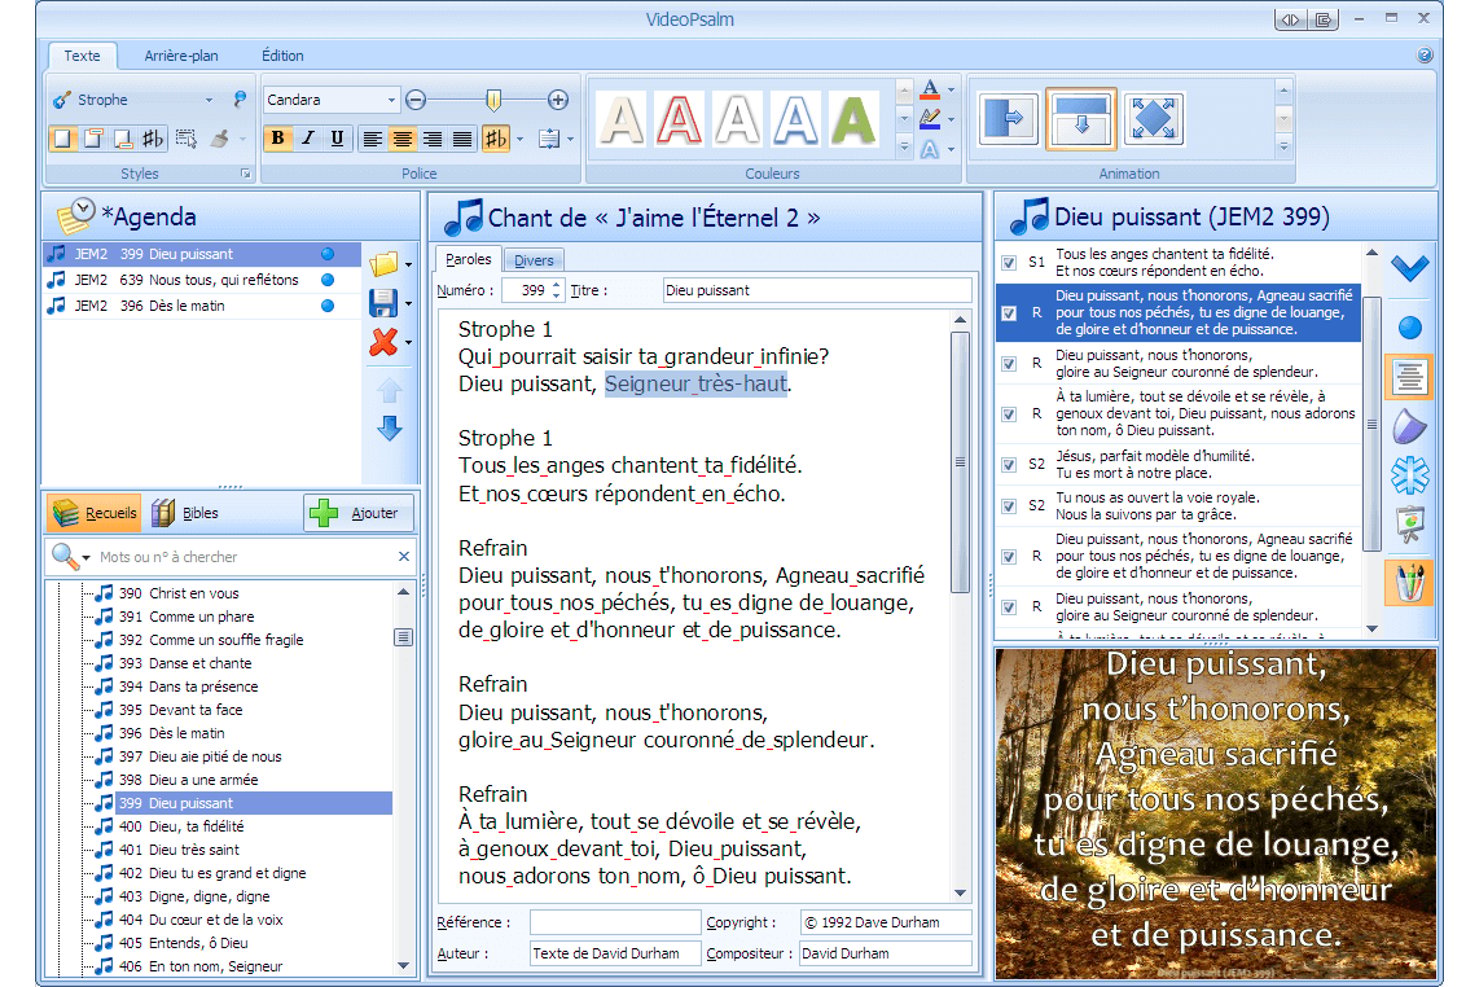Click the text lines display icon in sidebar
The width and height of the screenshot is (1480, 987).
(1409, 377)
